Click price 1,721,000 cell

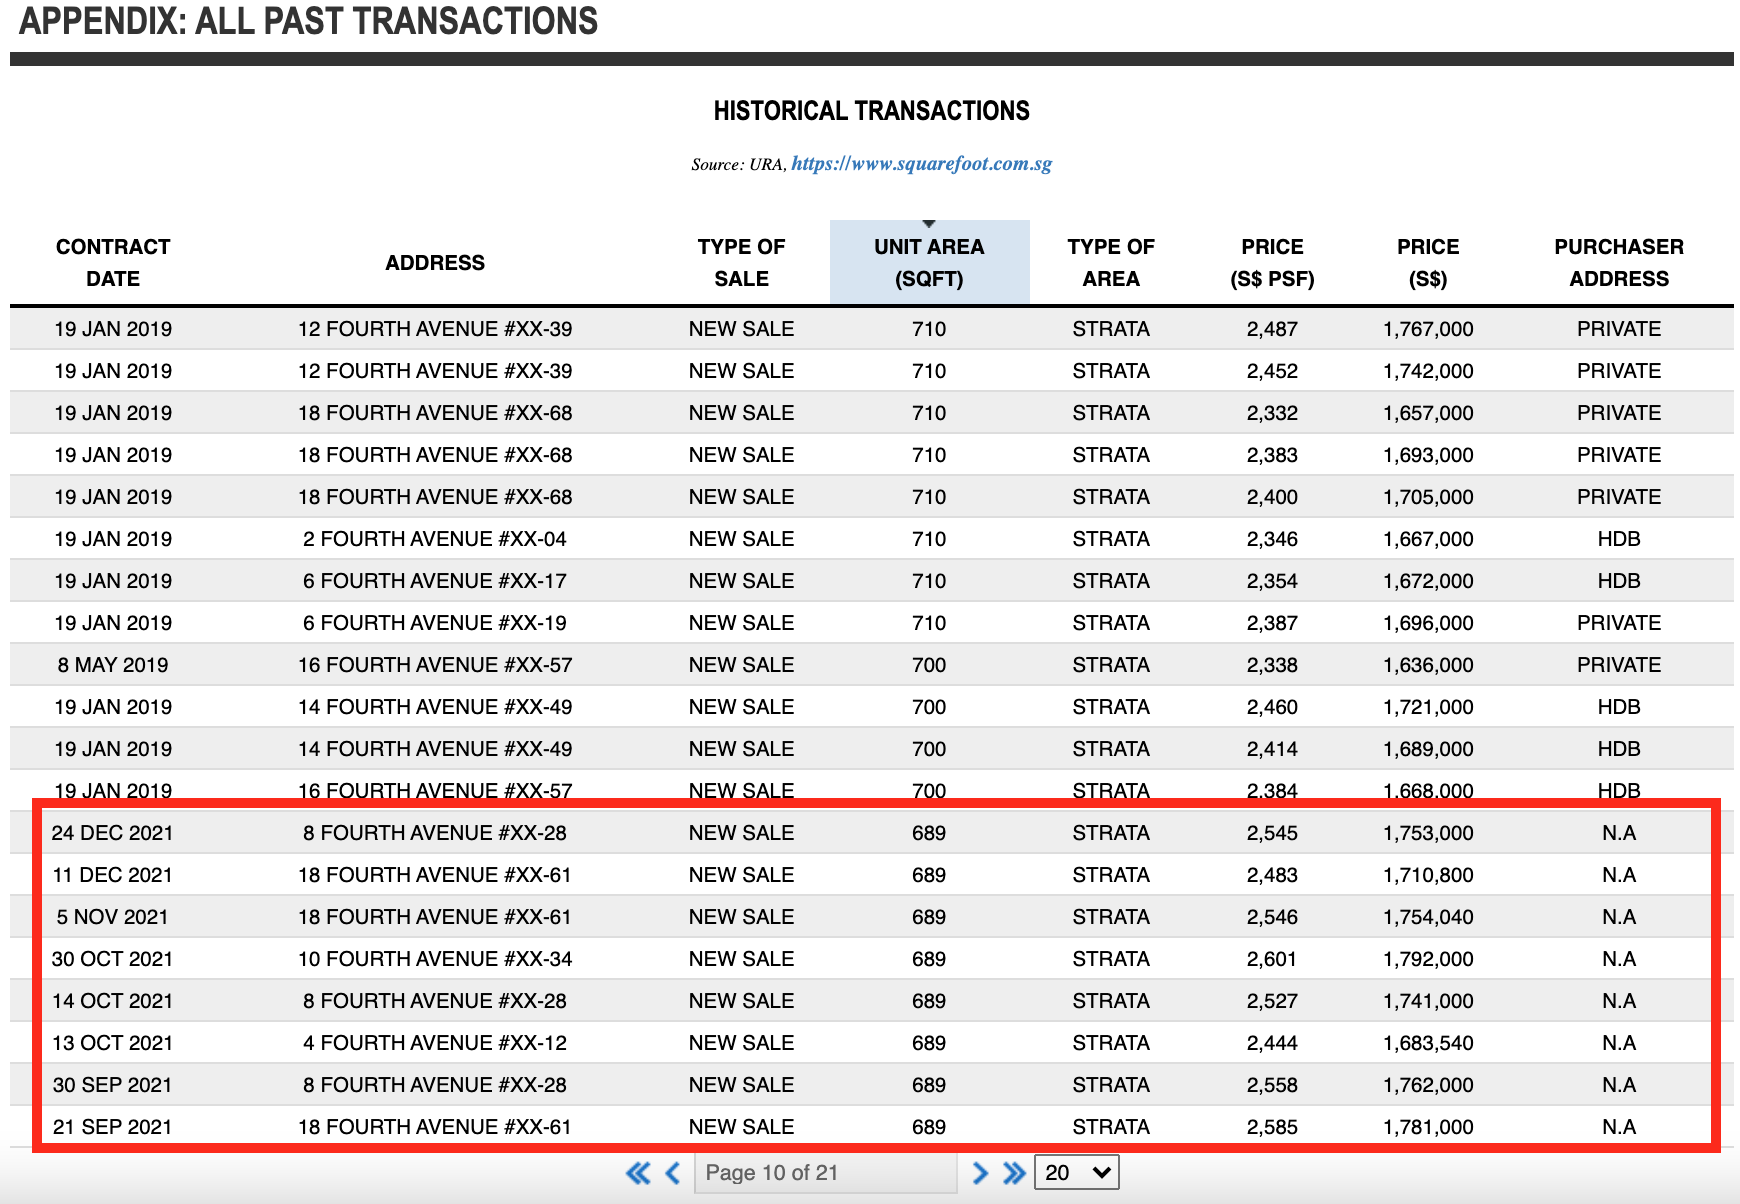click(x=1428, y=707)
